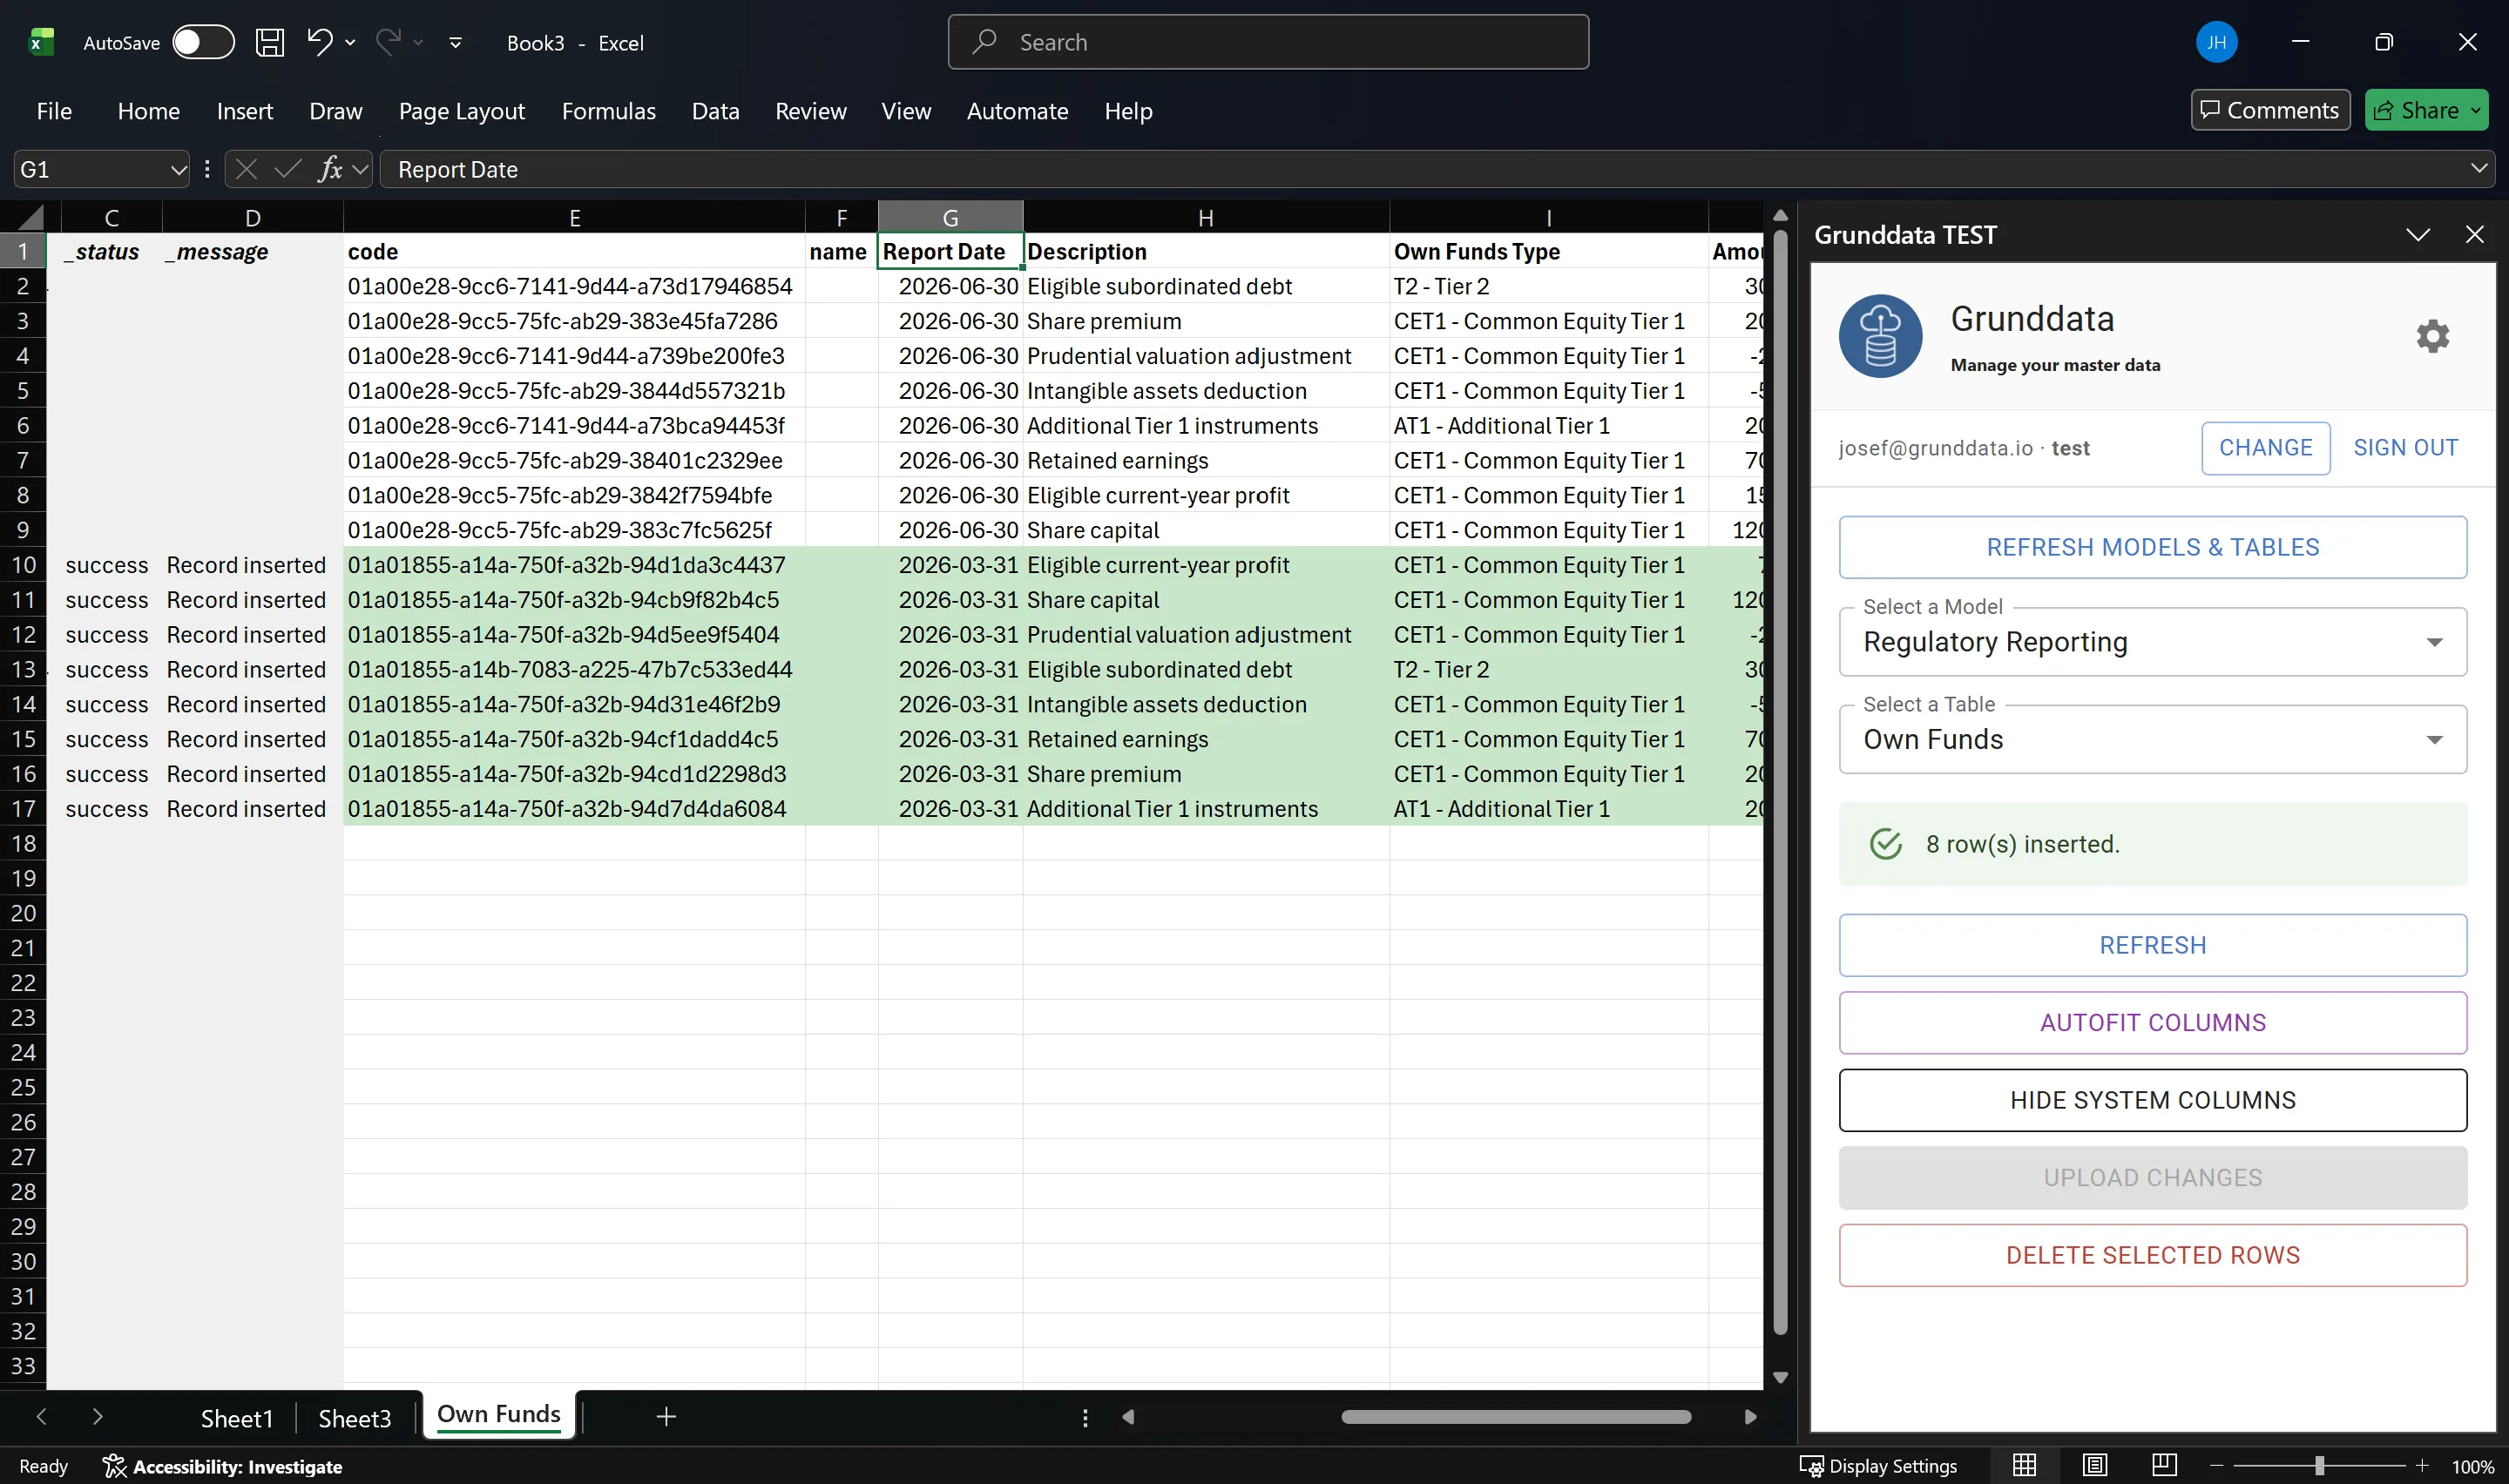Image resolution: width=2509 pixels, height=1484 pixels.
Task: Click AUTOFIT COLUMNS button
Action: [2152, 1023]
